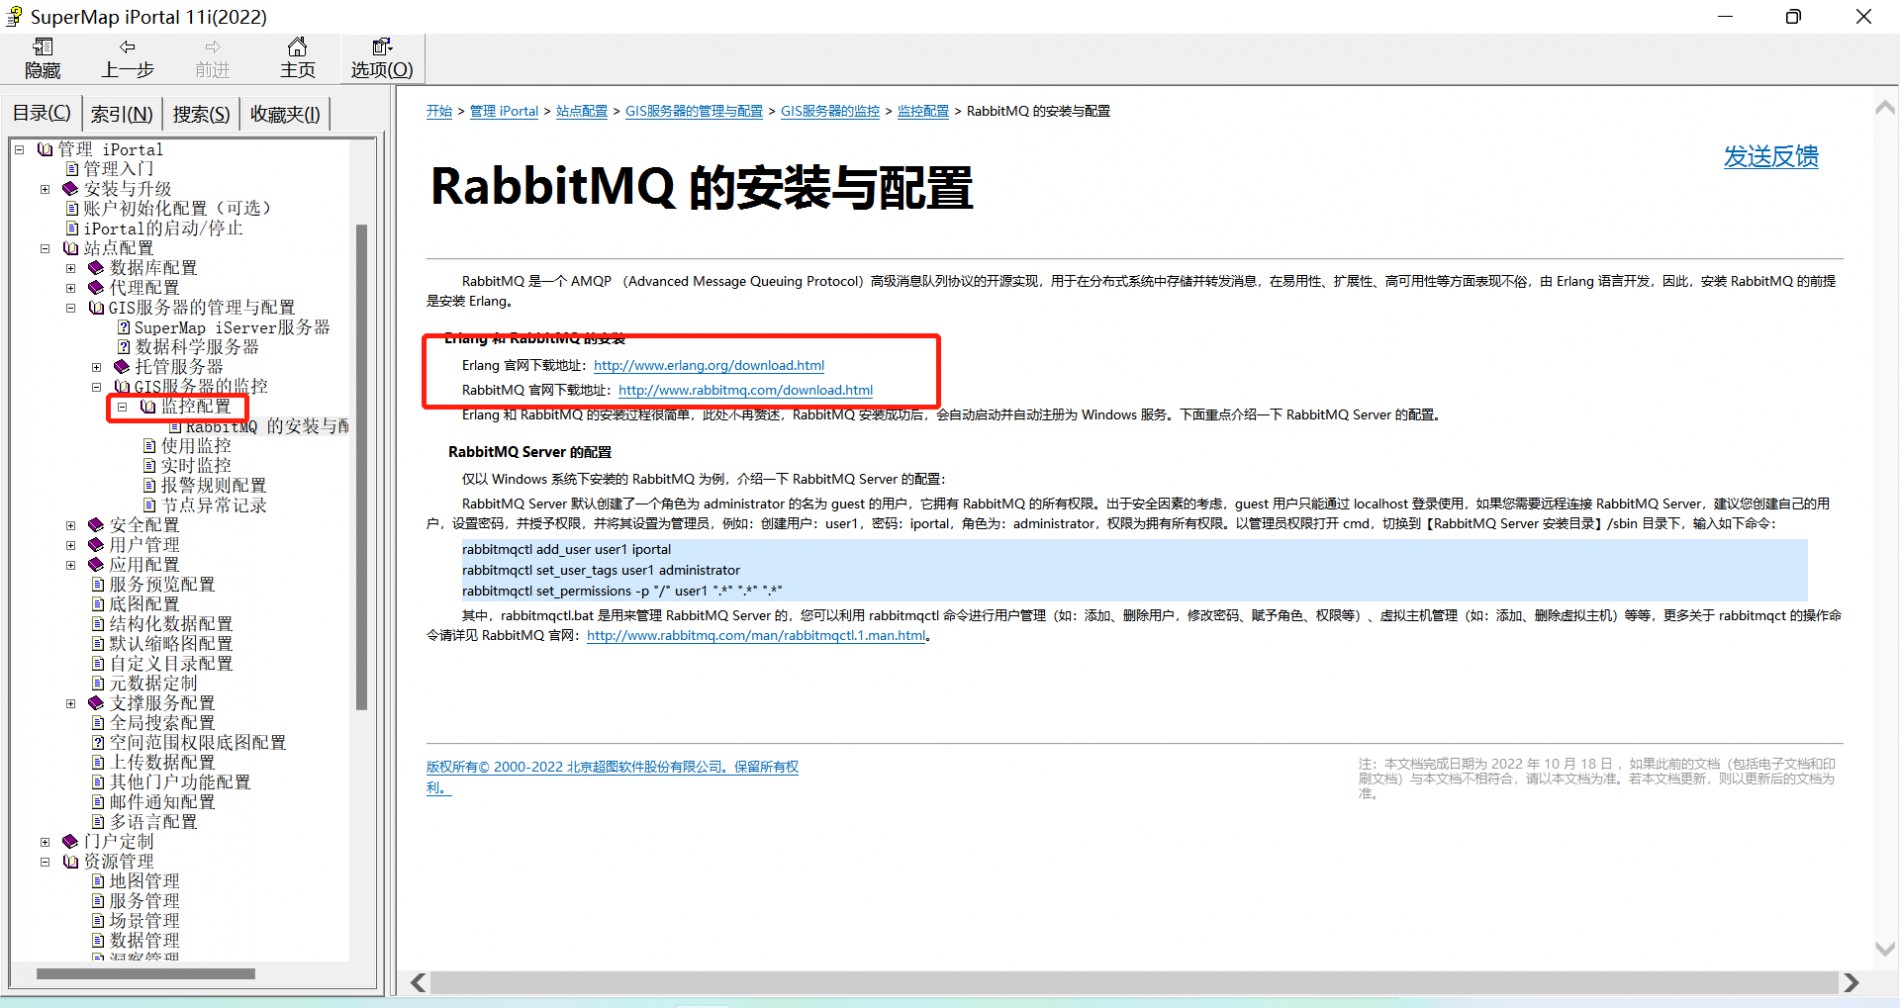The width and height of the screenshot is (1900, 1008).
Task: Click book icon beside 管理 iPortal
Action: pos(45,149)
